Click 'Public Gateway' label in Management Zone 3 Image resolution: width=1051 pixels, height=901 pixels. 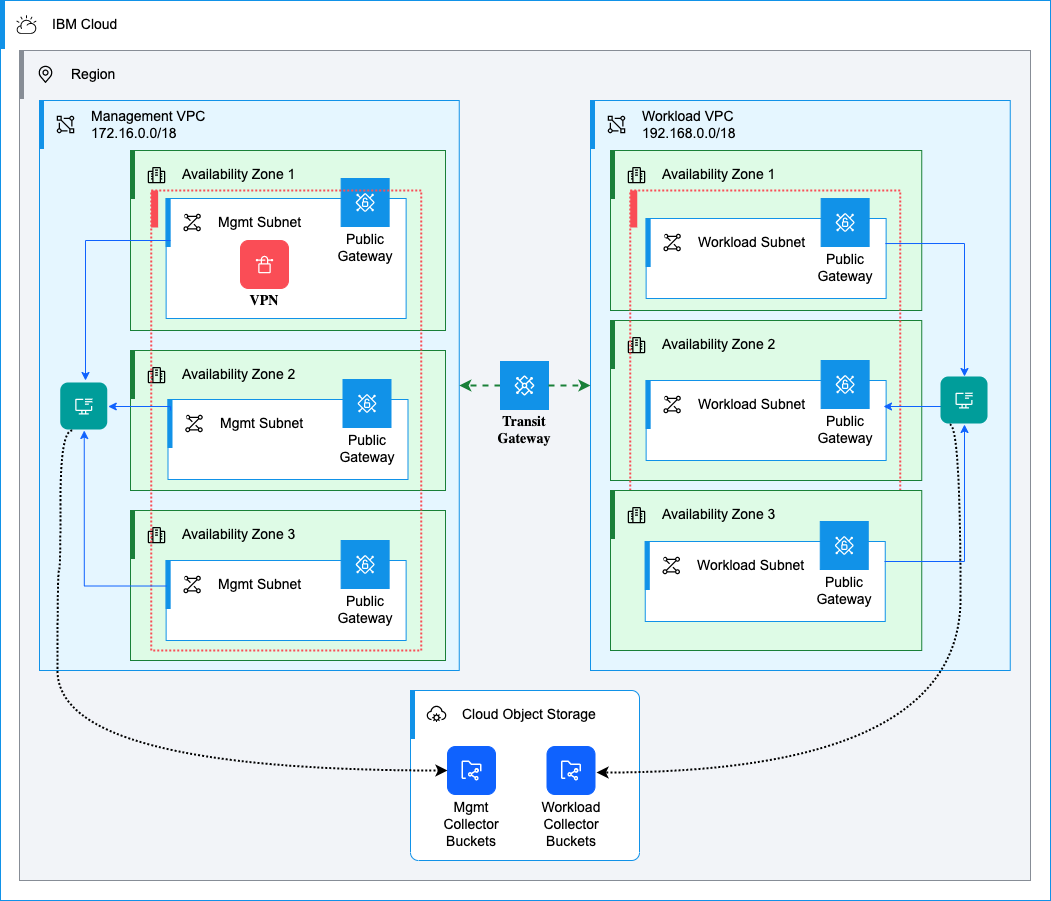click(x=365, y=610)
